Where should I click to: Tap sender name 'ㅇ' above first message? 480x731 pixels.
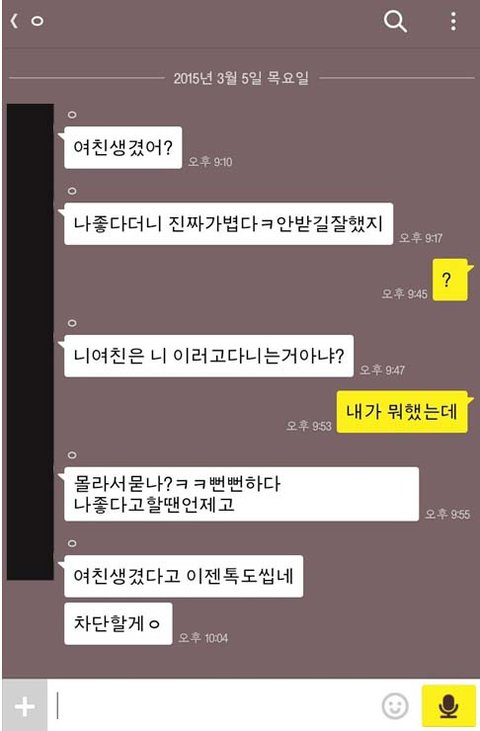point(72,115)
